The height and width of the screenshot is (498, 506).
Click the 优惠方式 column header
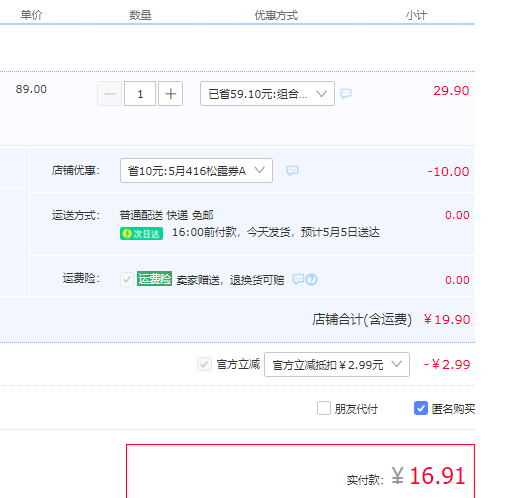276,15
